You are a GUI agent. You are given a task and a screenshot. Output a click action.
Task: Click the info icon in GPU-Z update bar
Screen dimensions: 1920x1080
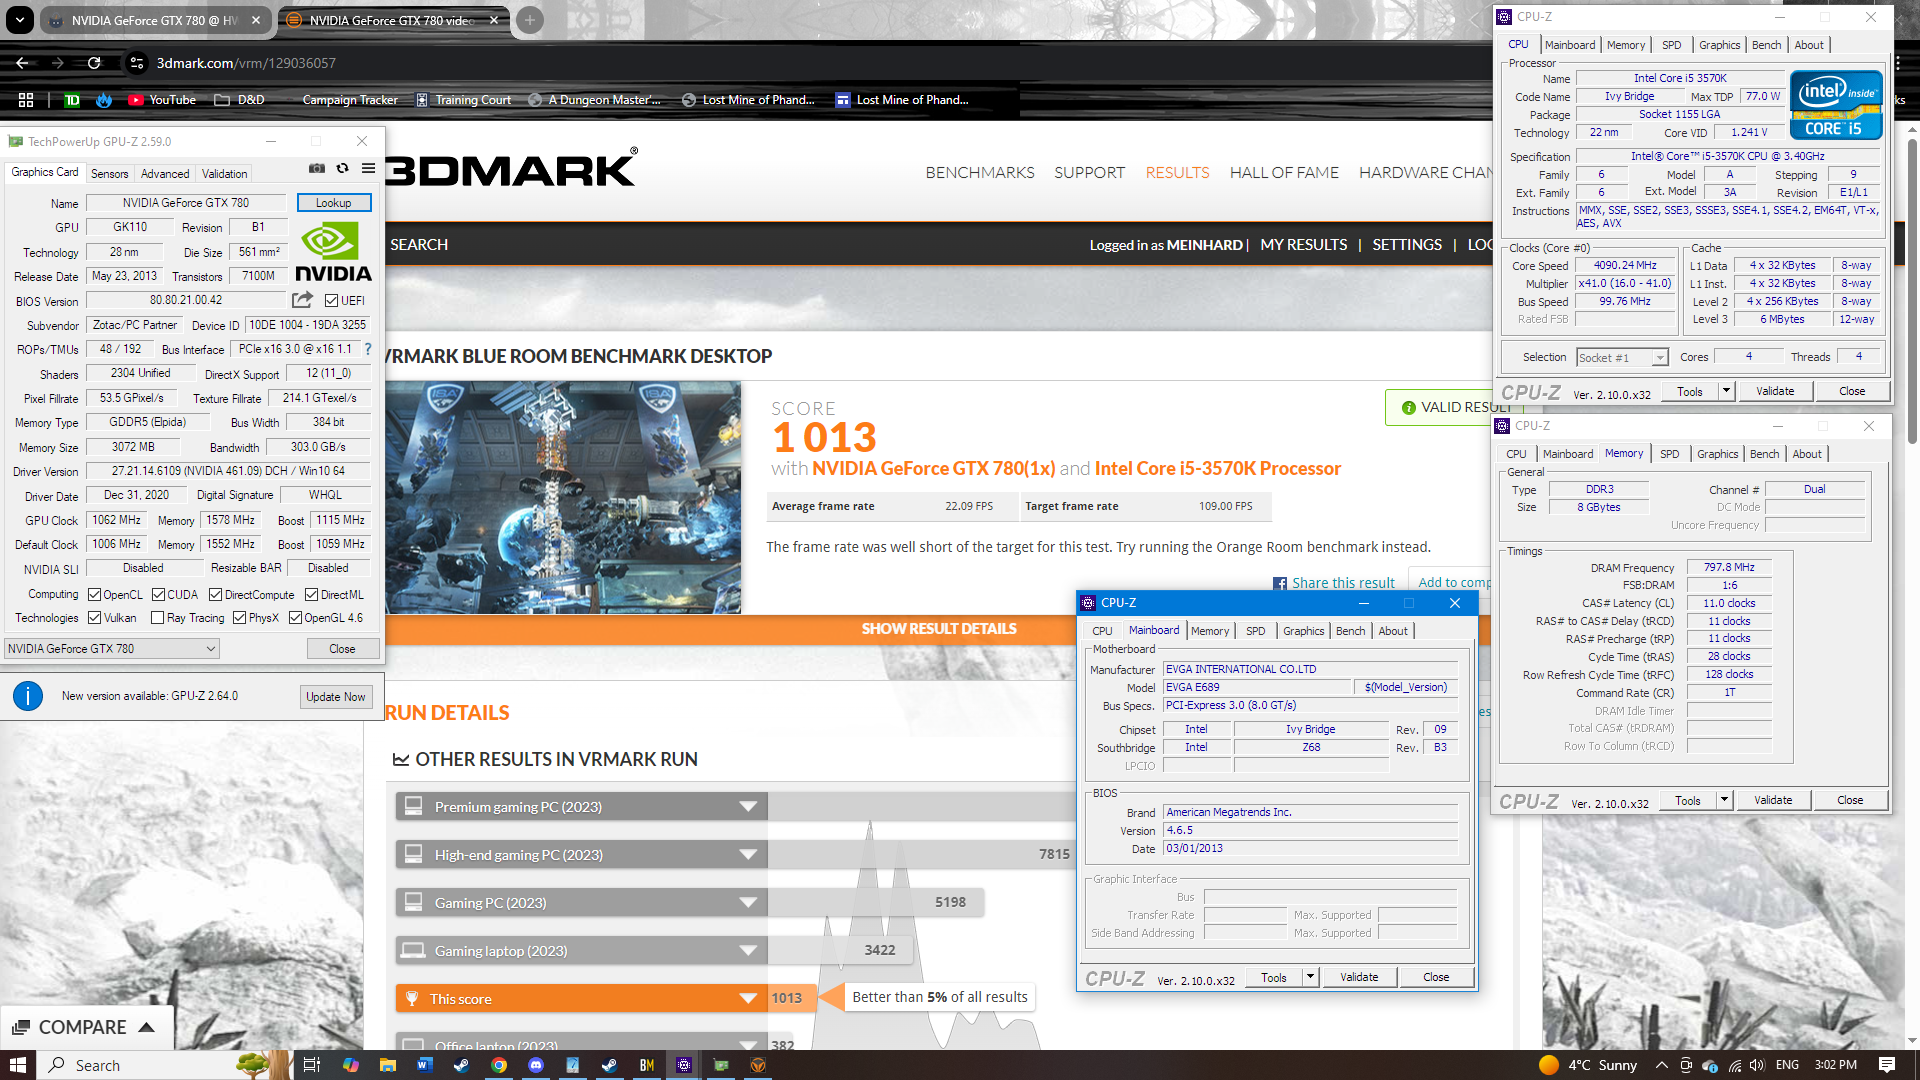click(x=28, y=696)
